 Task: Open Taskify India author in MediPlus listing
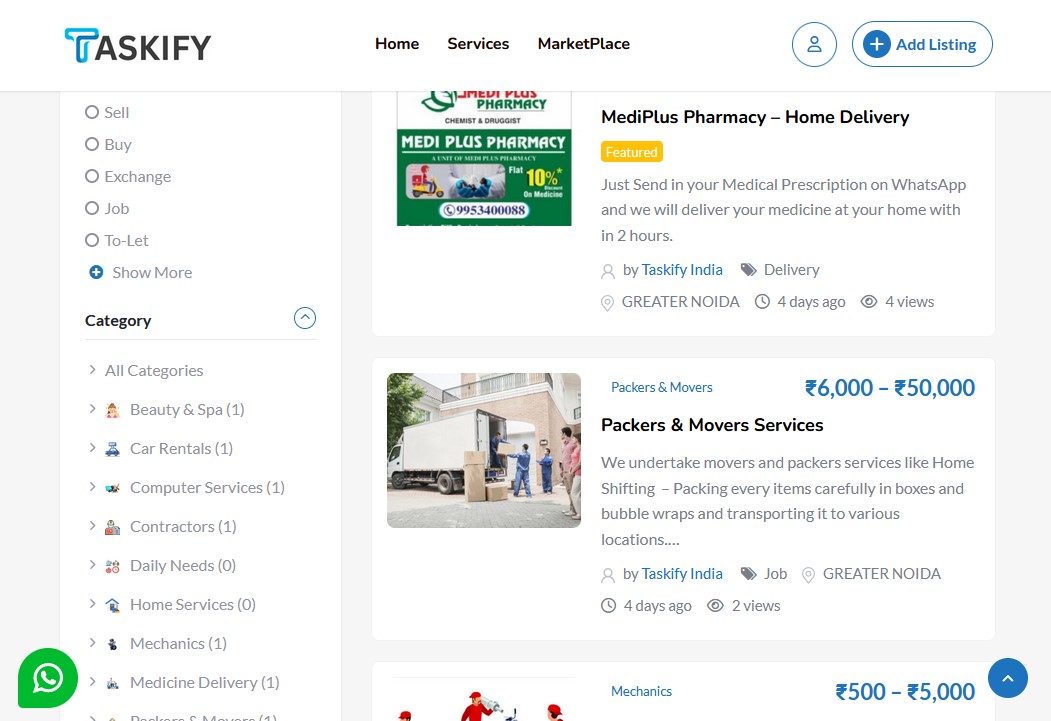coord(682,269)
